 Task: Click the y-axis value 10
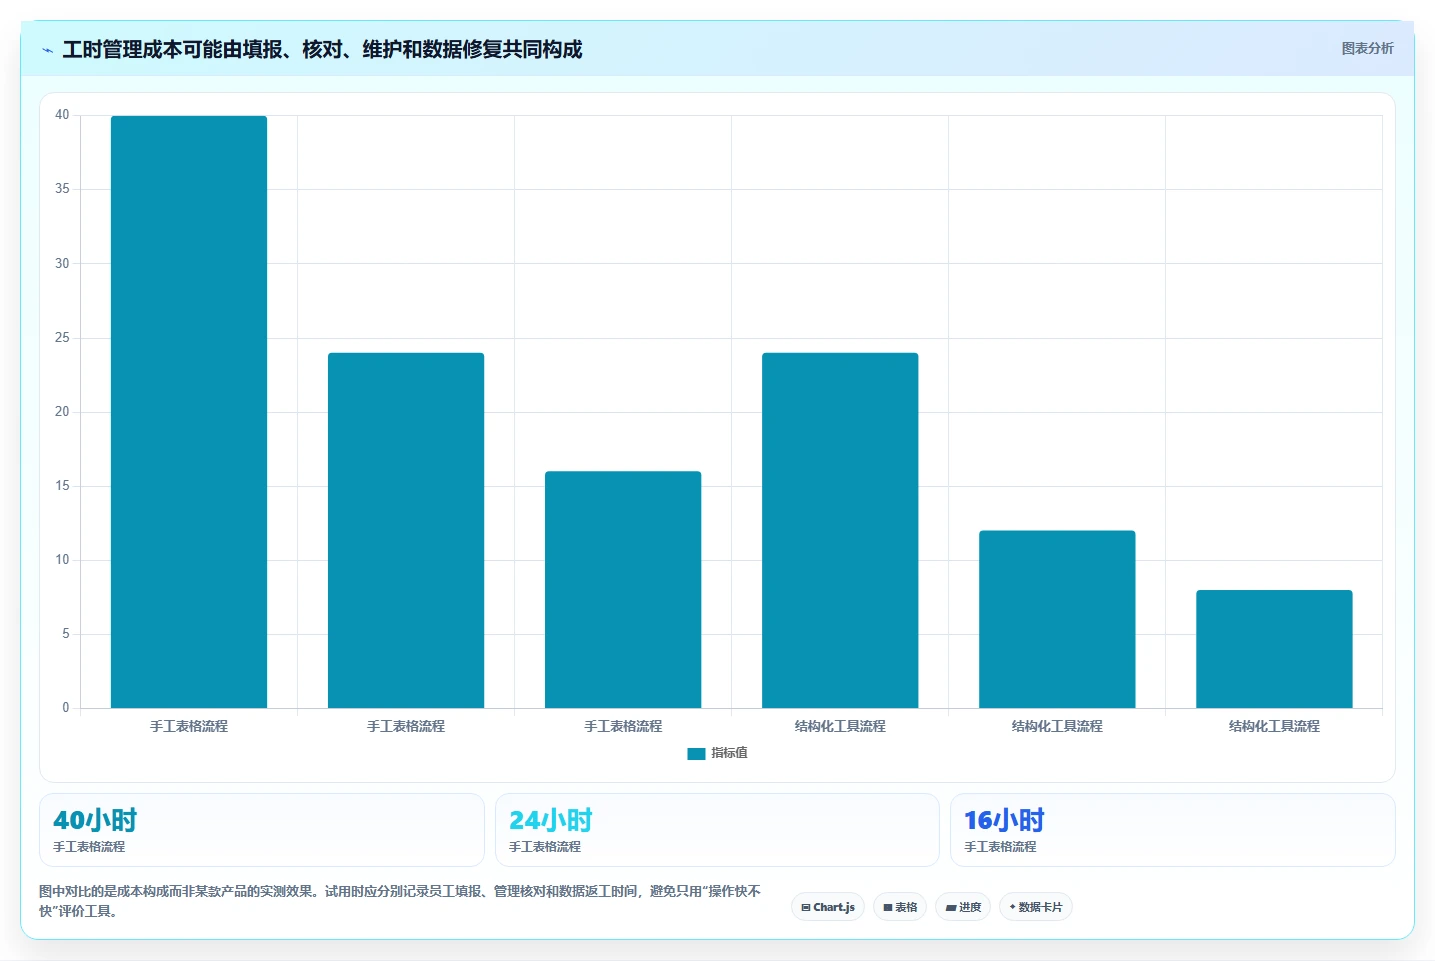point(62,560)
